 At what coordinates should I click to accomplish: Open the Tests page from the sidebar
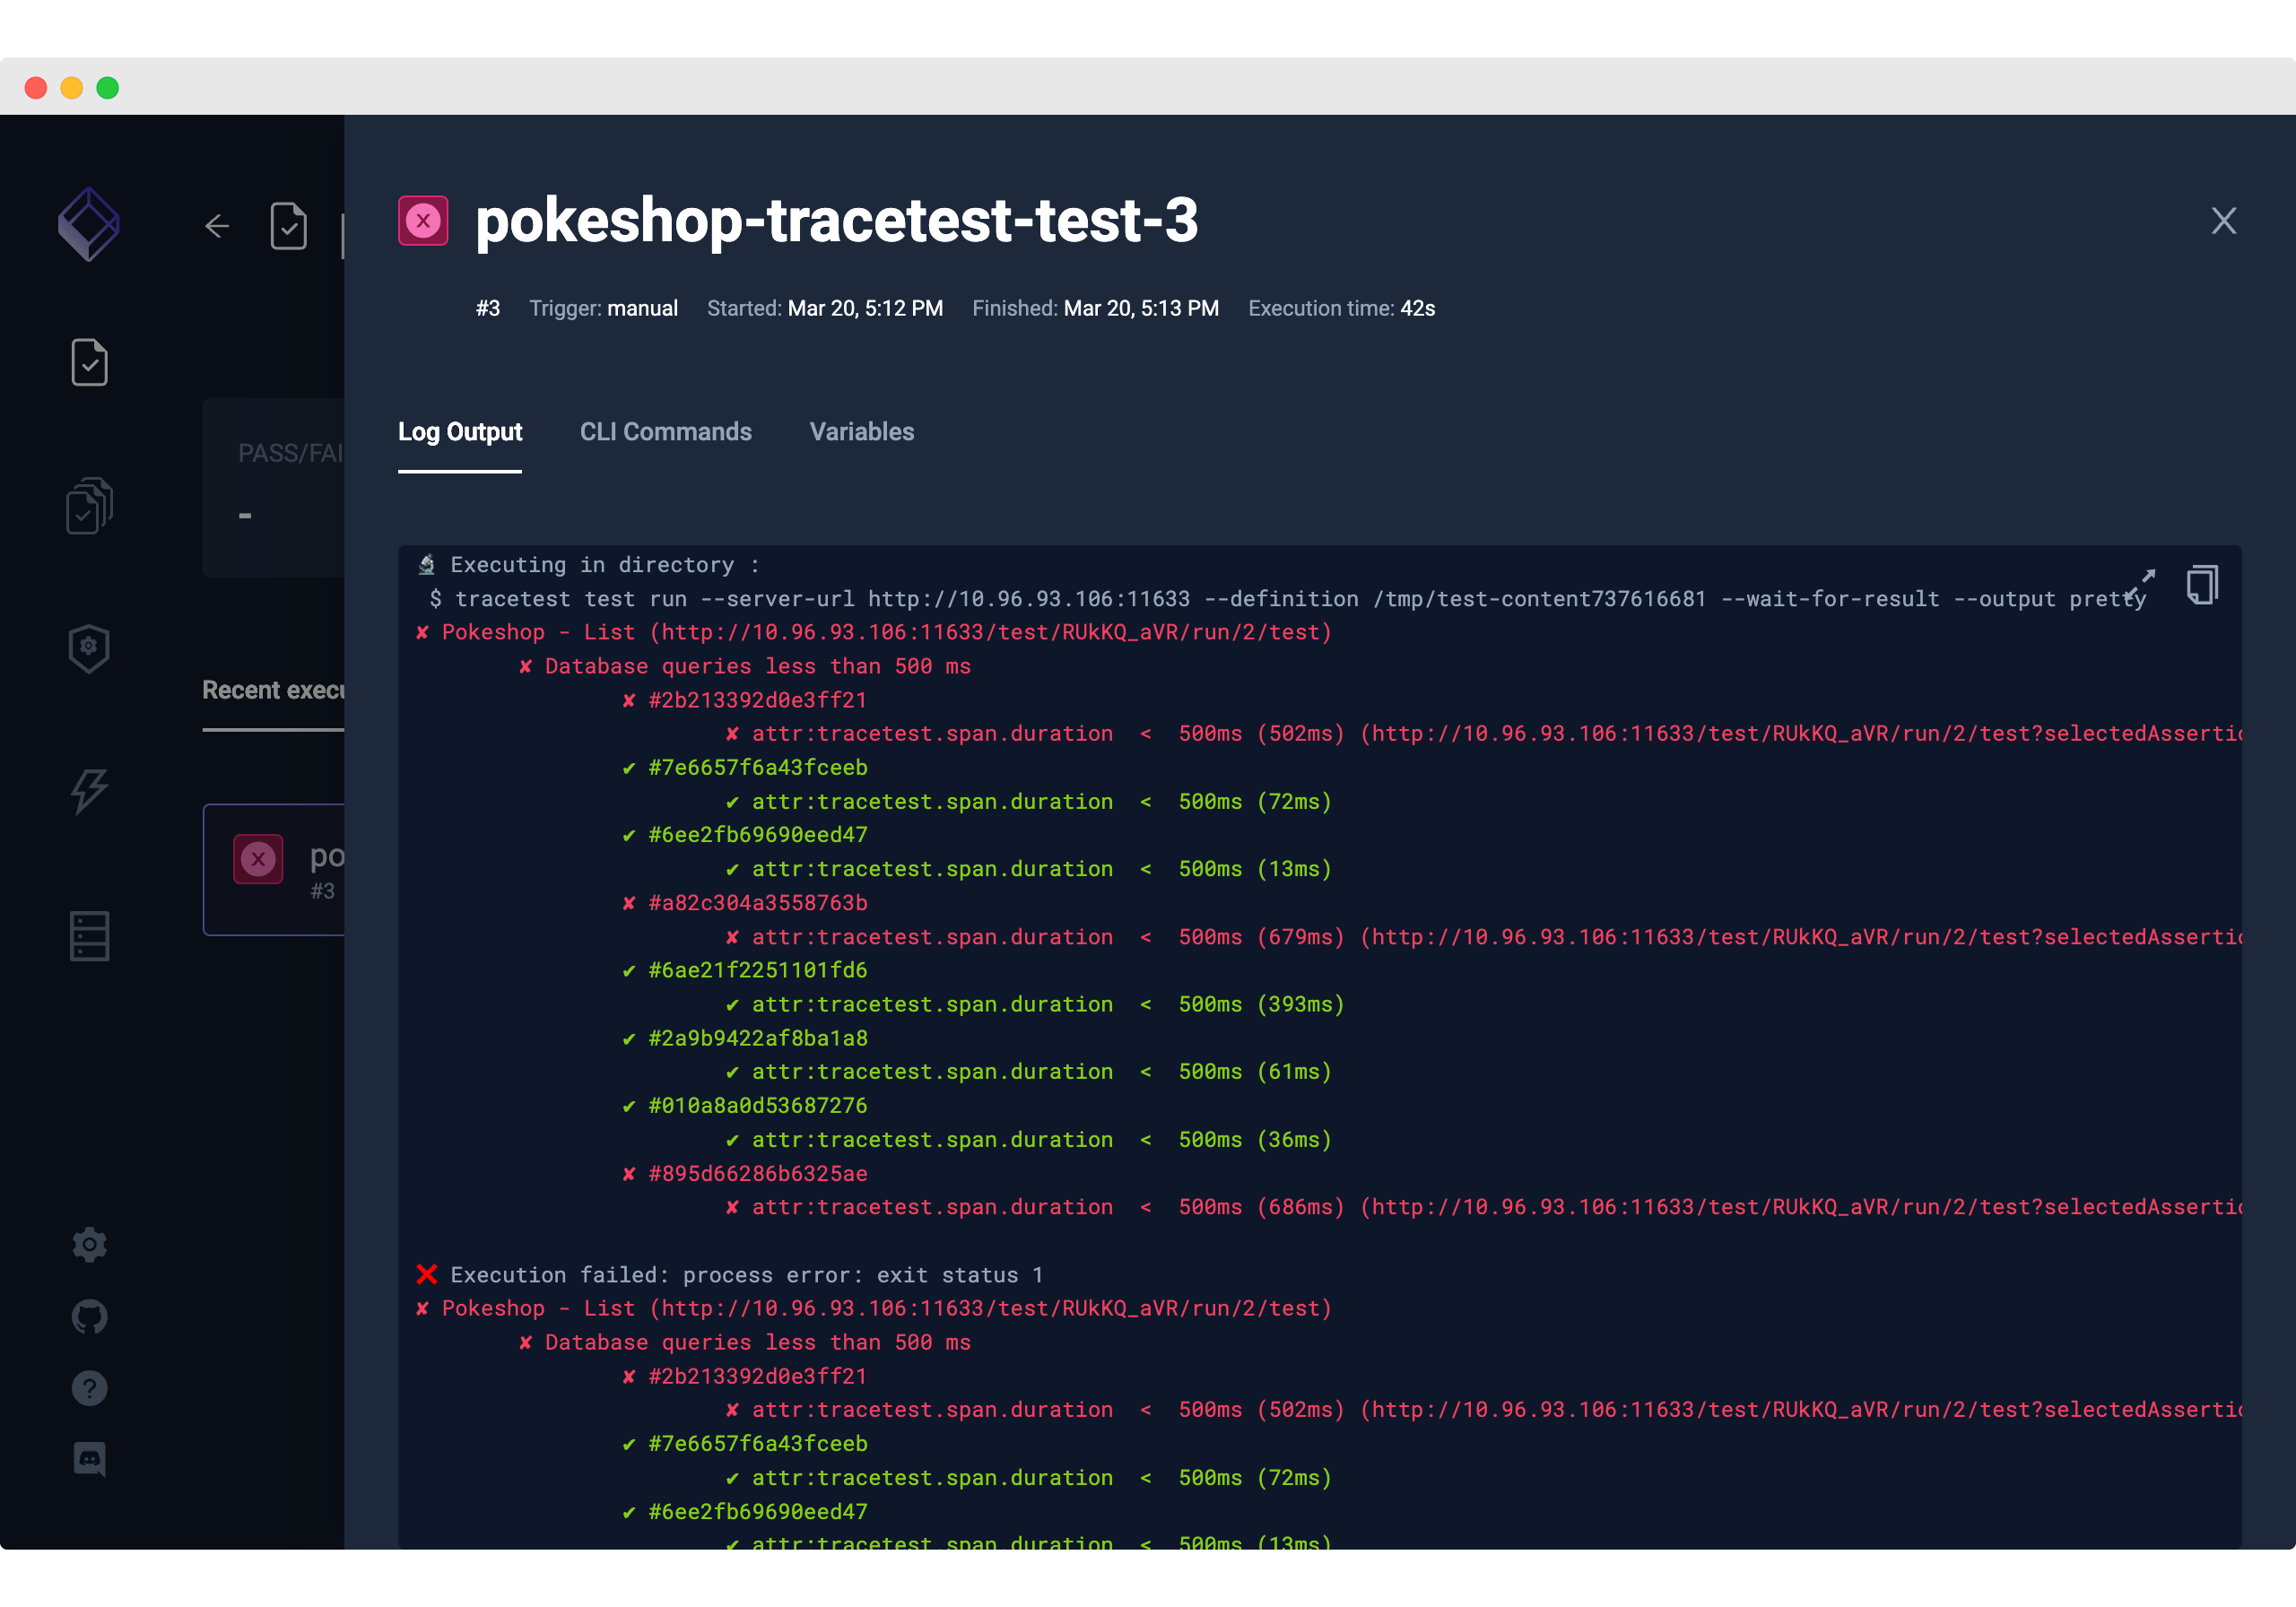(89, 362)
